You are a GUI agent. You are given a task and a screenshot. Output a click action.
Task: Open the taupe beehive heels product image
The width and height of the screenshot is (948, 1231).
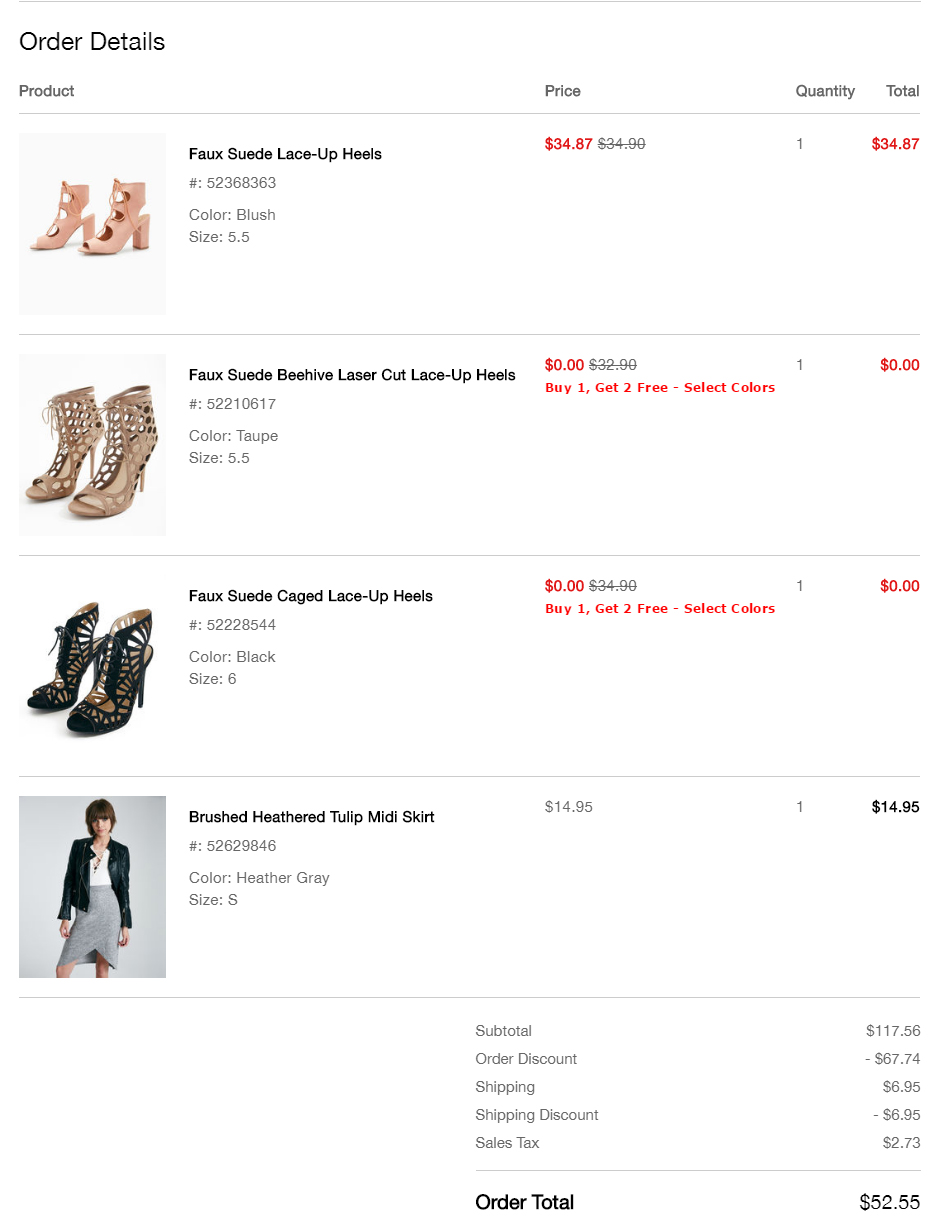pyautogui.click(x=92, y=445)
